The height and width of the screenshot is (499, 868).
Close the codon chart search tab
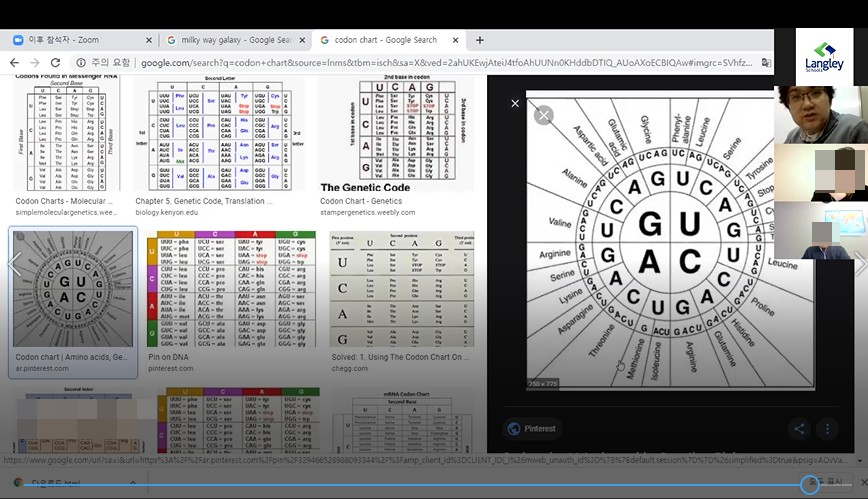(x=455, y=40)
